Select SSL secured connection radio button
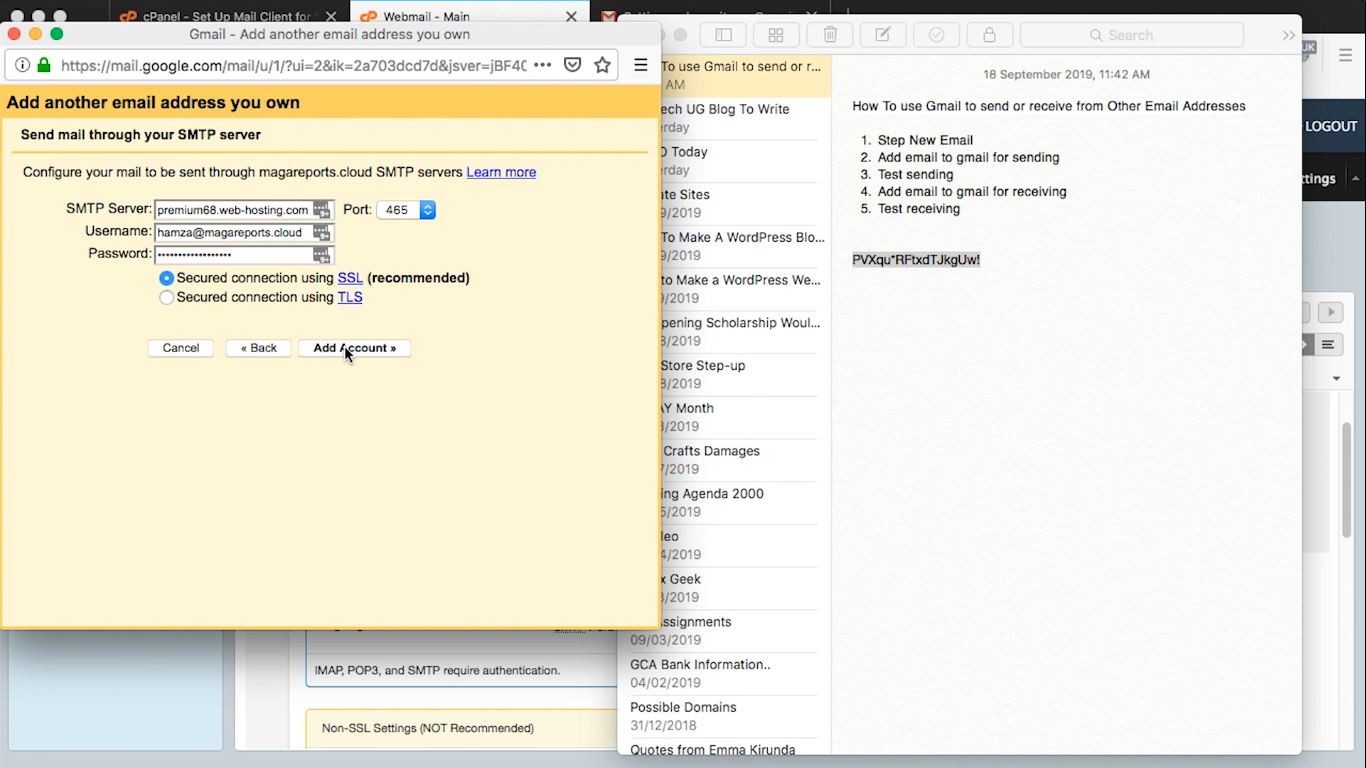This screenshot has height=768, width=1366. point(166,278)
